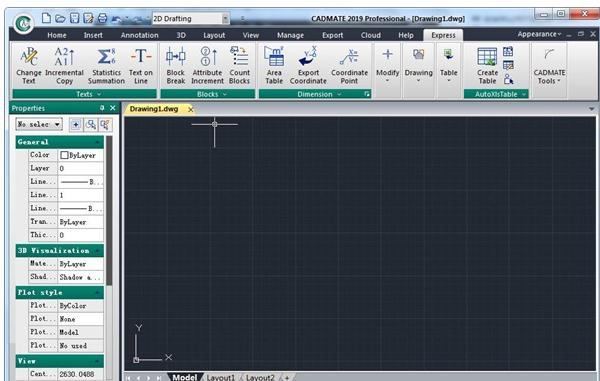Open the Manage ribbon tab
This screenshot has width=600, height=381.
click(x=290, y=35)
